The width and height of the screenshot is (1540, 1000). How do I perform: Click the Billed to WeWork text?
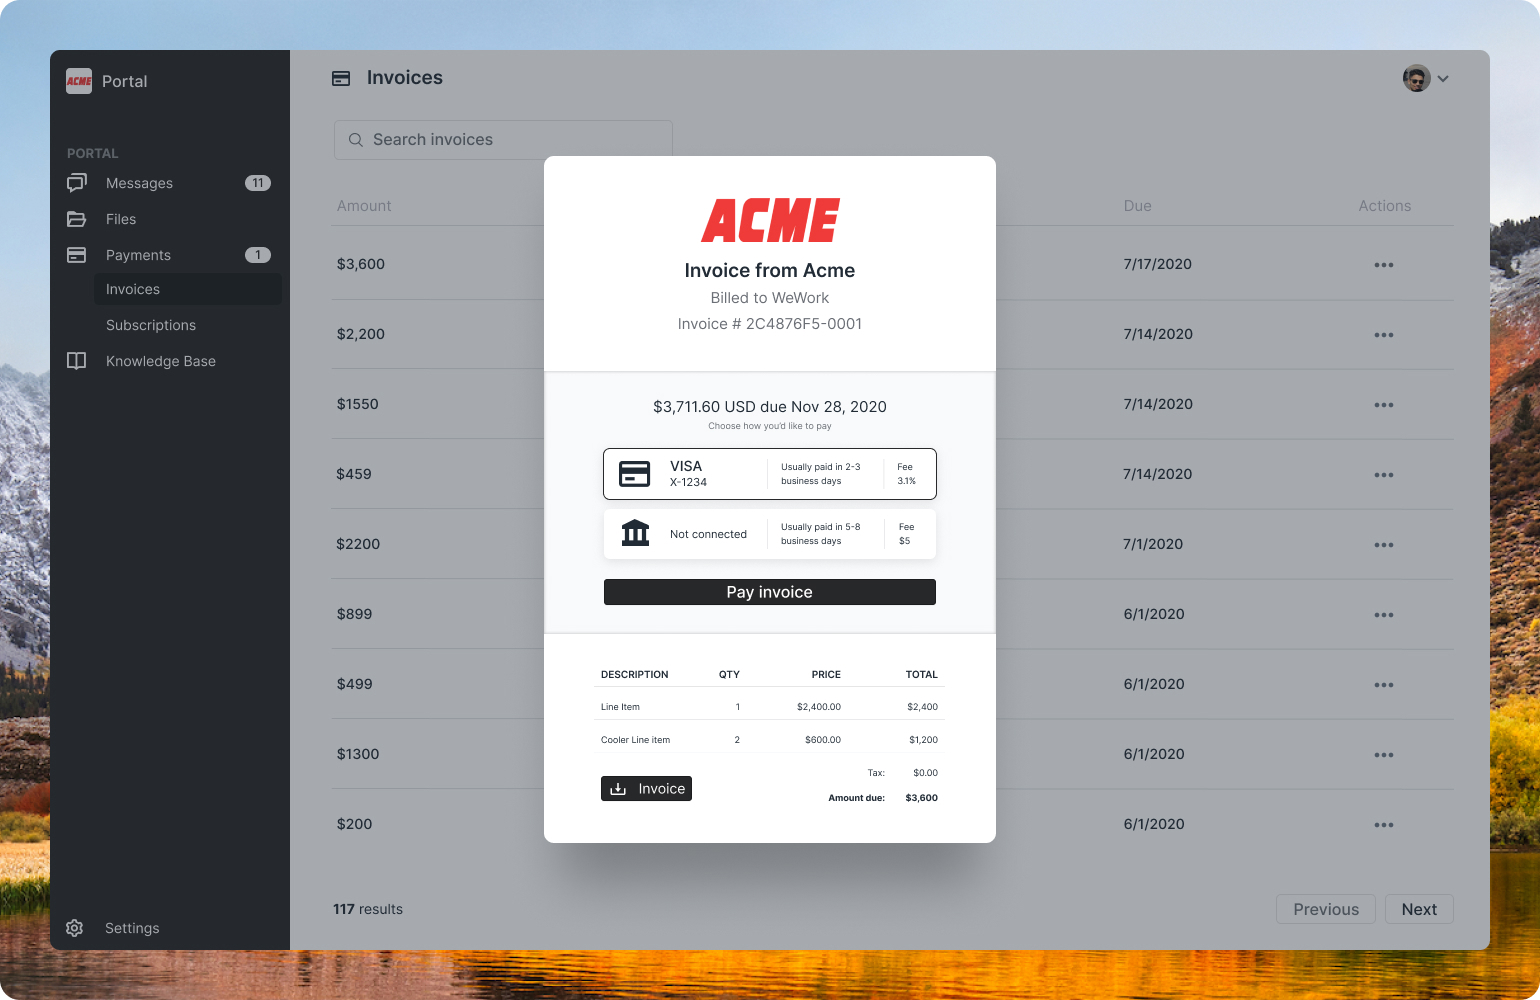770,298
